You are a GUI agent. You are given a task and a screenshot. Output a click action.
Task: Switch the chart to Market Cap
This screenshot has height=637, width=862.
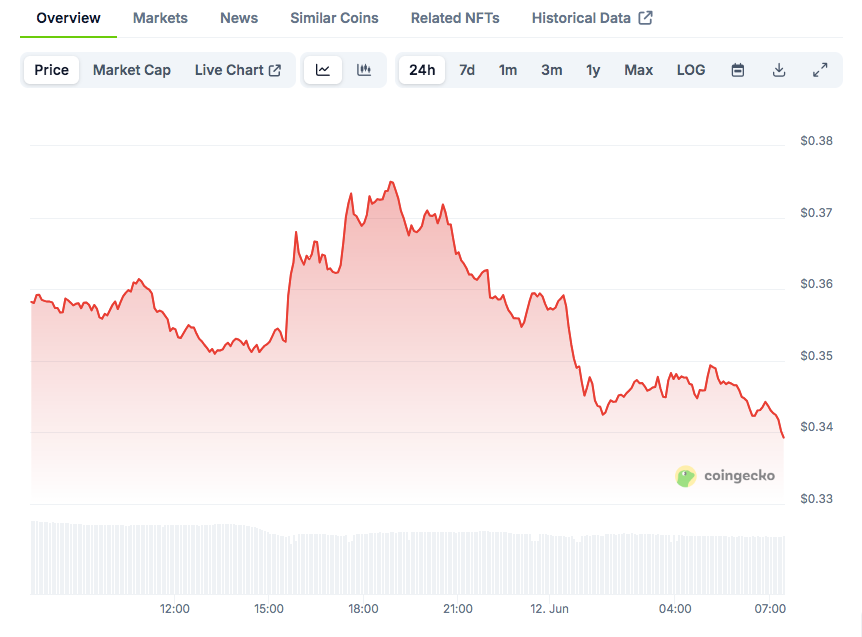(132, 70)
